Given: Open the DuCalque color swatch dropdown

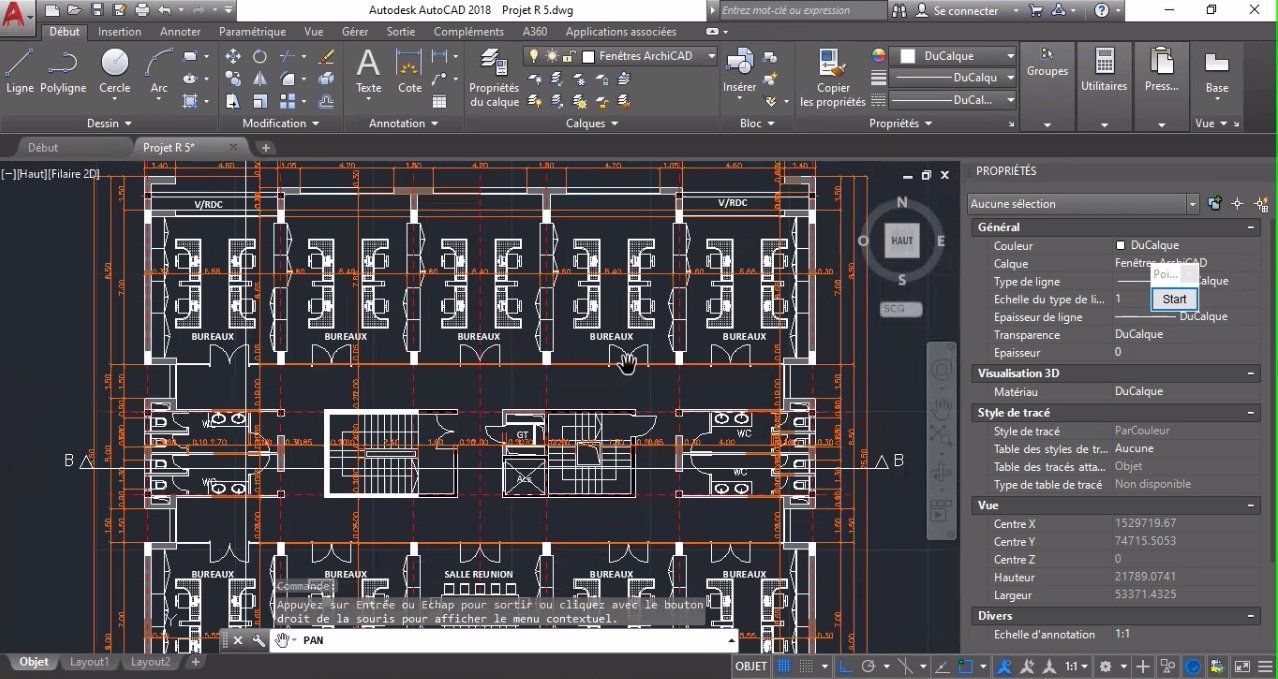Looking at the screenshot, I should [954, 56].
